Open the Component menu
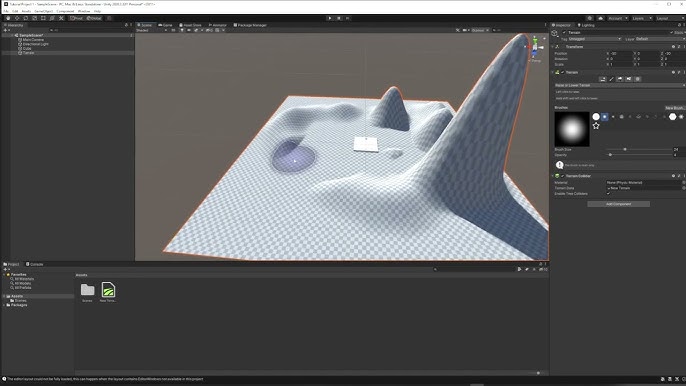 point(65,11)
